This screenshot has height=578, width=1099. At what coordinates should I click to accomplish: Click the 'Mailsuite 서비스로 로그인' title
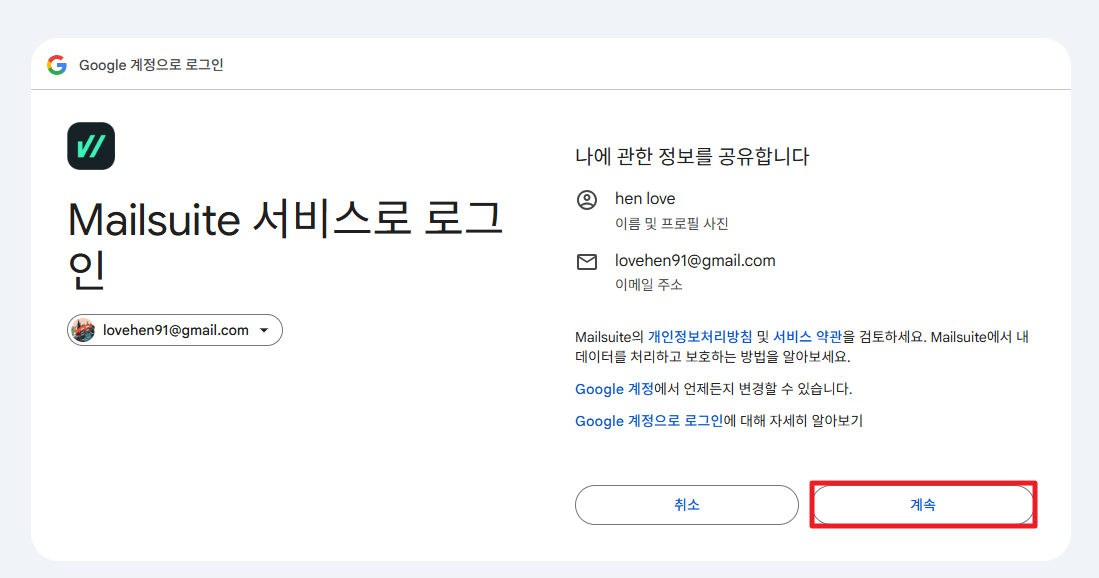click(285, 243)
